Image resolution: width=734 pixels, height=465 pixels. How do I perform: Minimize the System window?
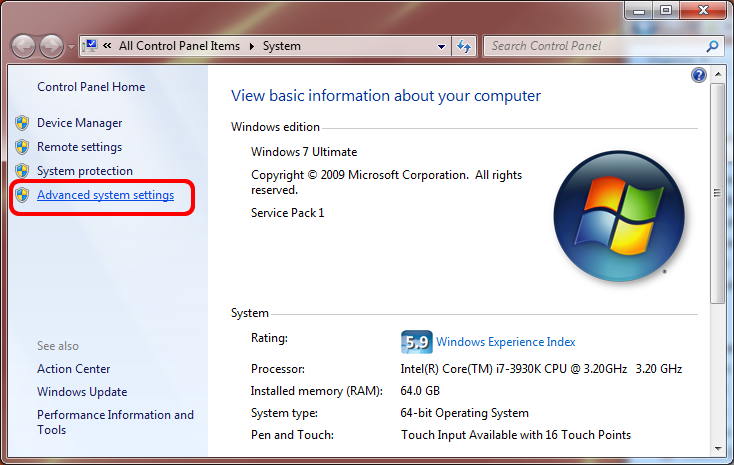[x=639, y=11]
